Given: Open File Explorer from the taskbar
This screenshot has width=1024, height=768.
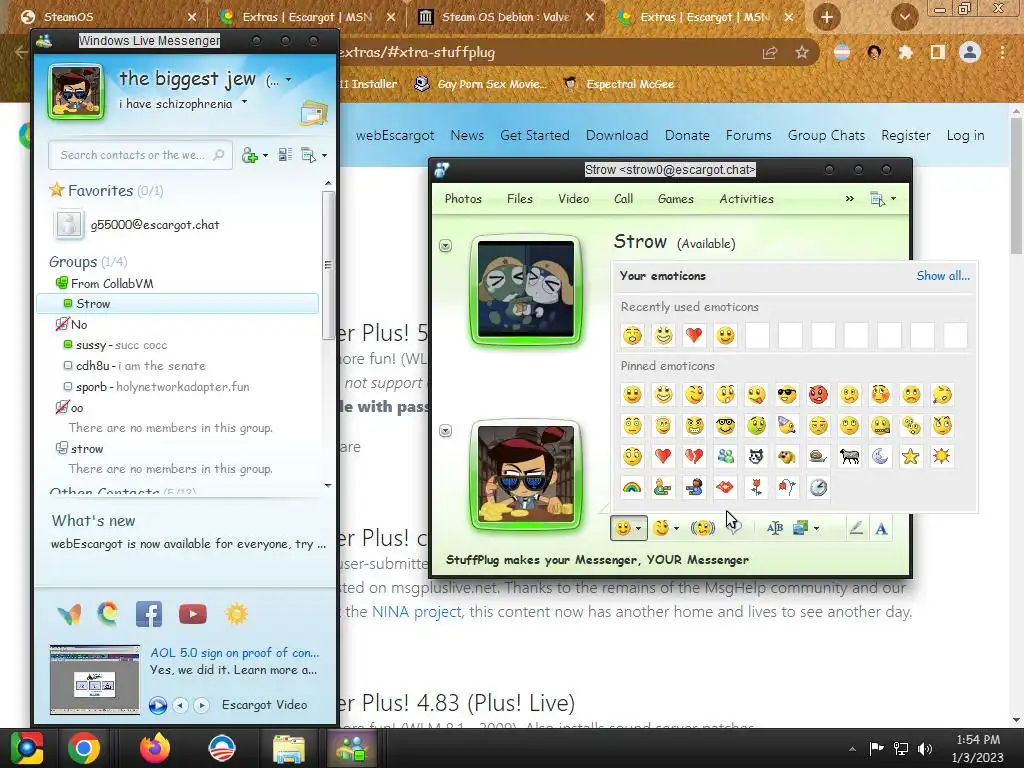Looking at the screenshot, I should click(288, 748).
